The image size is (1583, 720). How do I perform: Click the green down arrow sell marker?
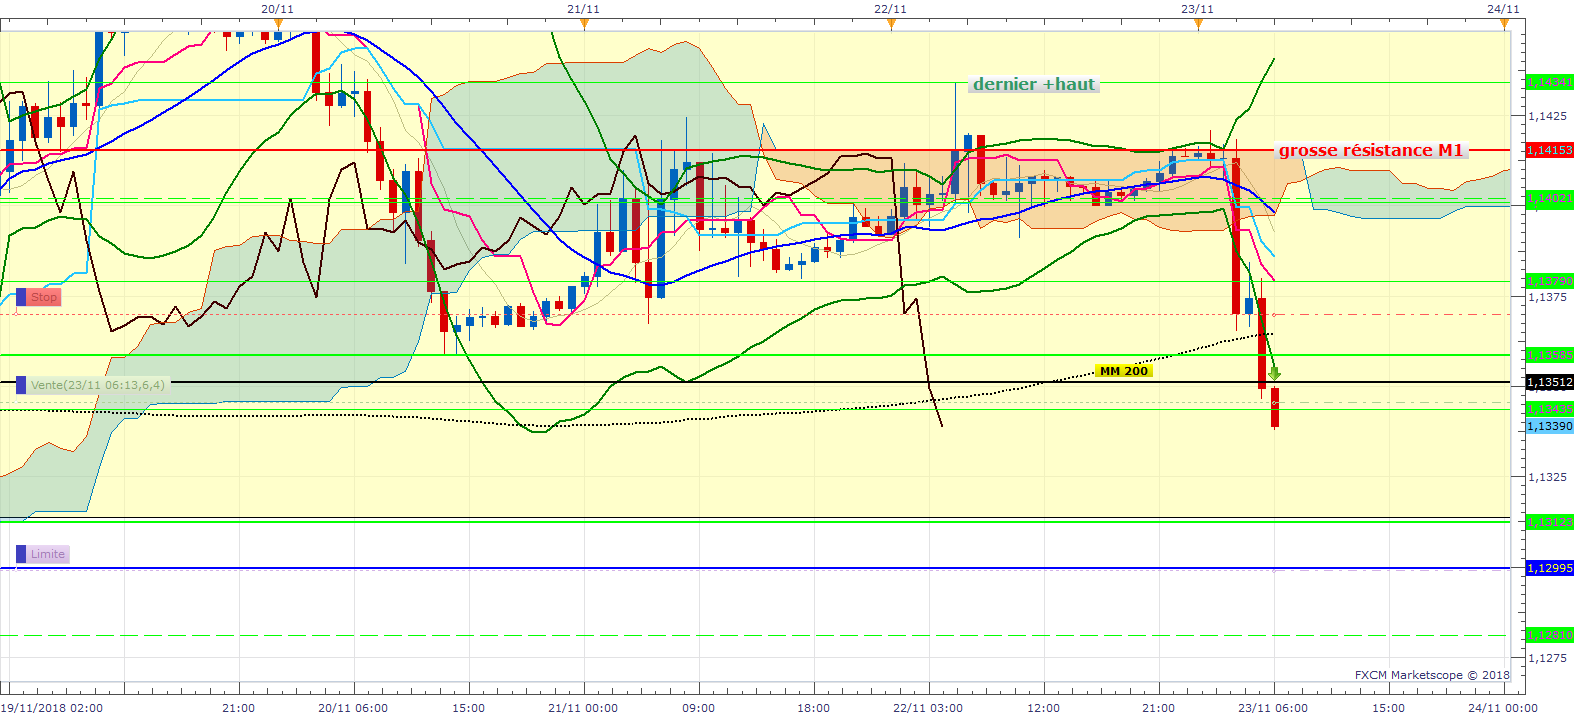point(1274,373)
